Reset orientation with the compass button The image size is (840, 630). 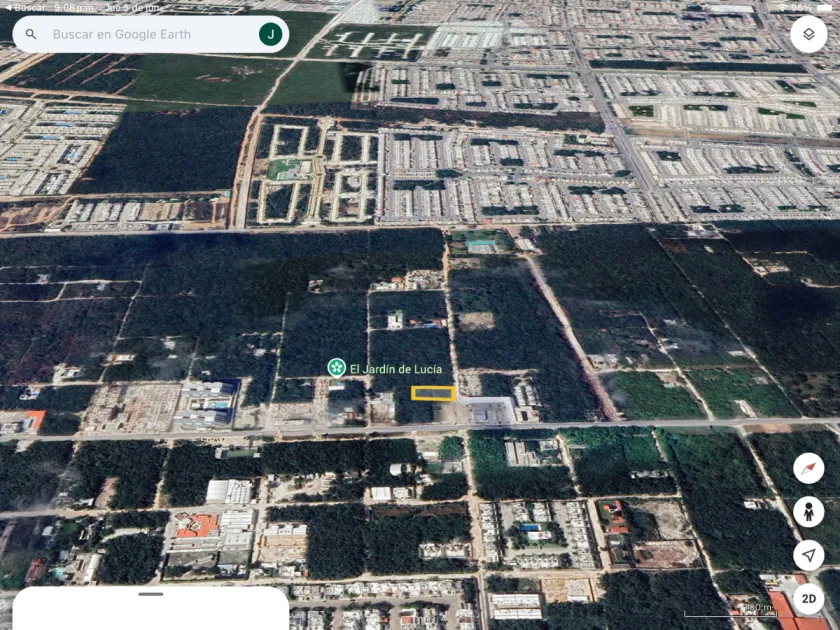[808, 468]
